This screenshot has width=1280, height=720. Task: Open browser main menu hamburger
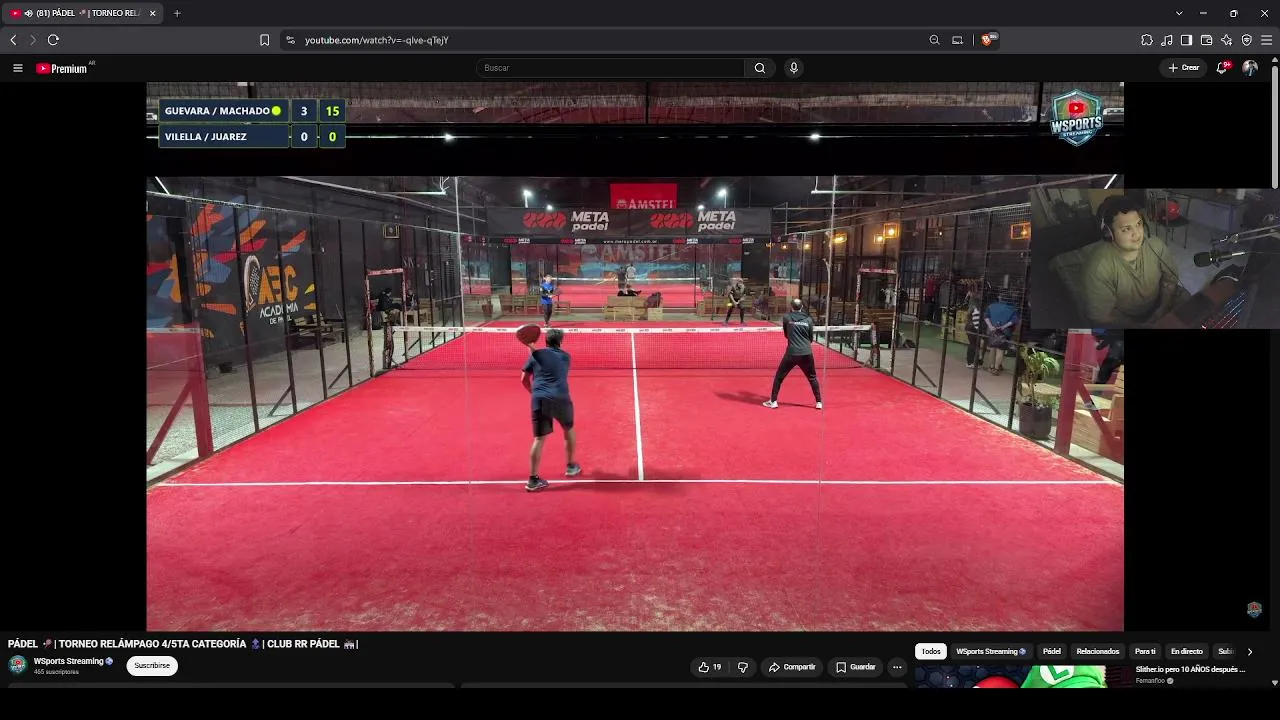tap(1266, 40)
